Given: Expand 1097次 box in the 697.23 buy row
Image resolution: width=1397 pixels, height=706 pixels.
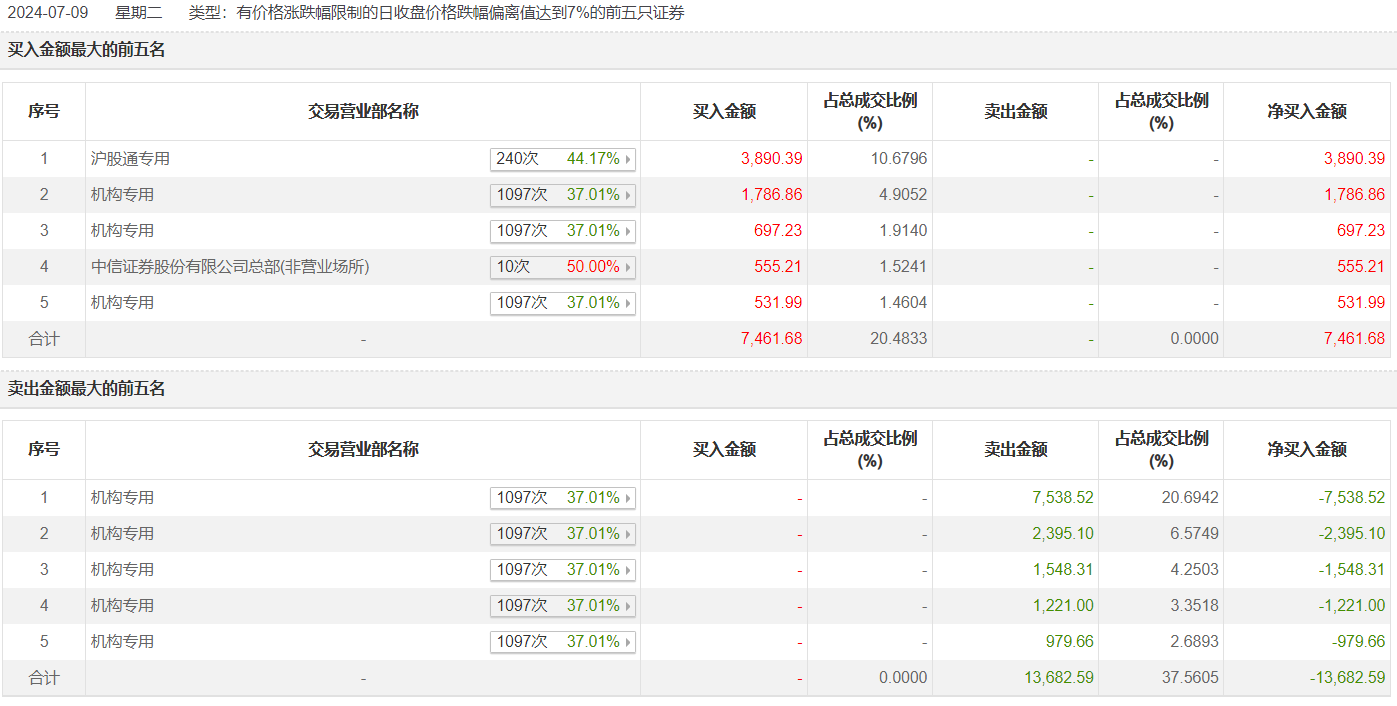Looking at the screenshot, I should pos(563,231).
